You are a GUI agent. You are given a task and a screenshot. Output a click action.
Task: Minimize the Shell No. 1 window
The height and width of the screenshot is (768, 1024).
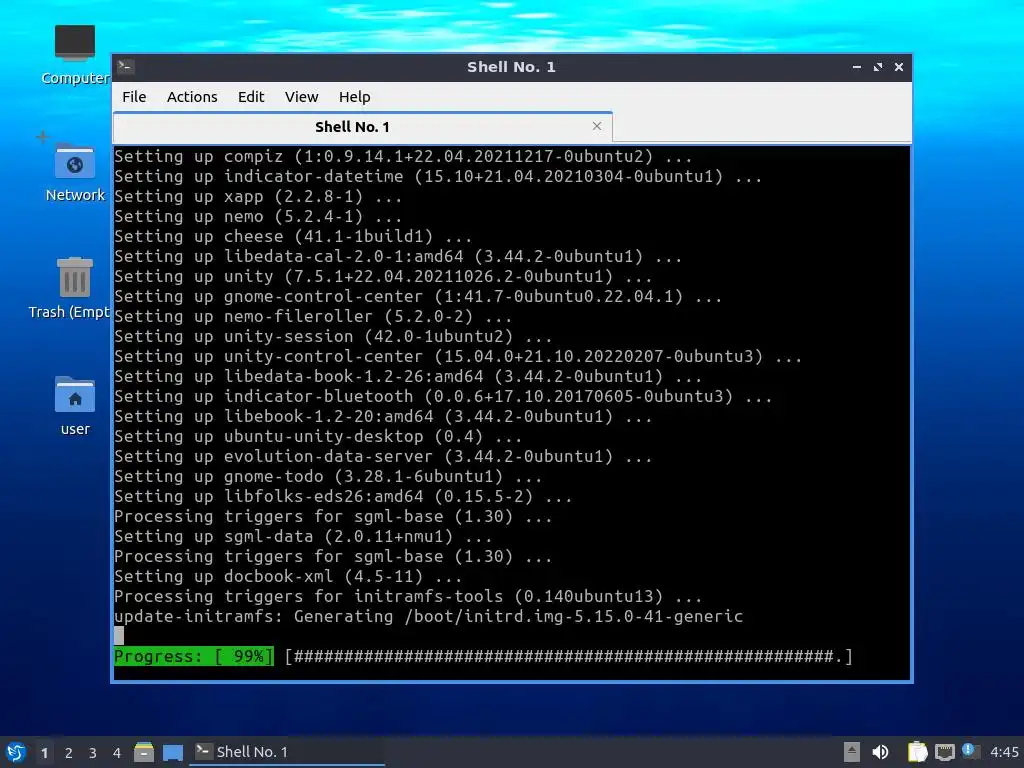pyautogui.click(x=857, y=67)
